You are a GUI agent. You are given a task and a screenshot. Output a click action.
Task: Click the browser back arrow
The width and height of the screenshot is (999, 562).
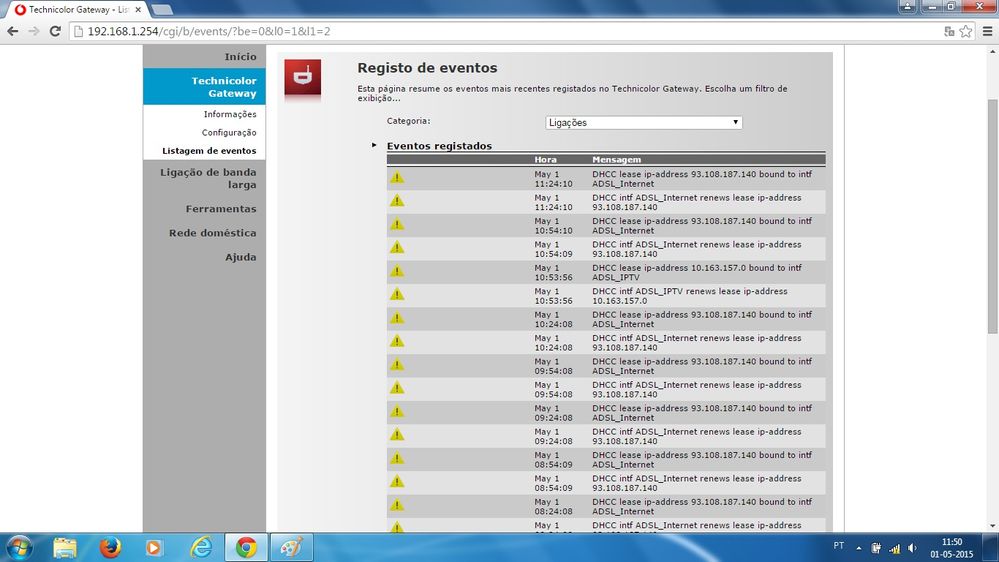(13, 31)
